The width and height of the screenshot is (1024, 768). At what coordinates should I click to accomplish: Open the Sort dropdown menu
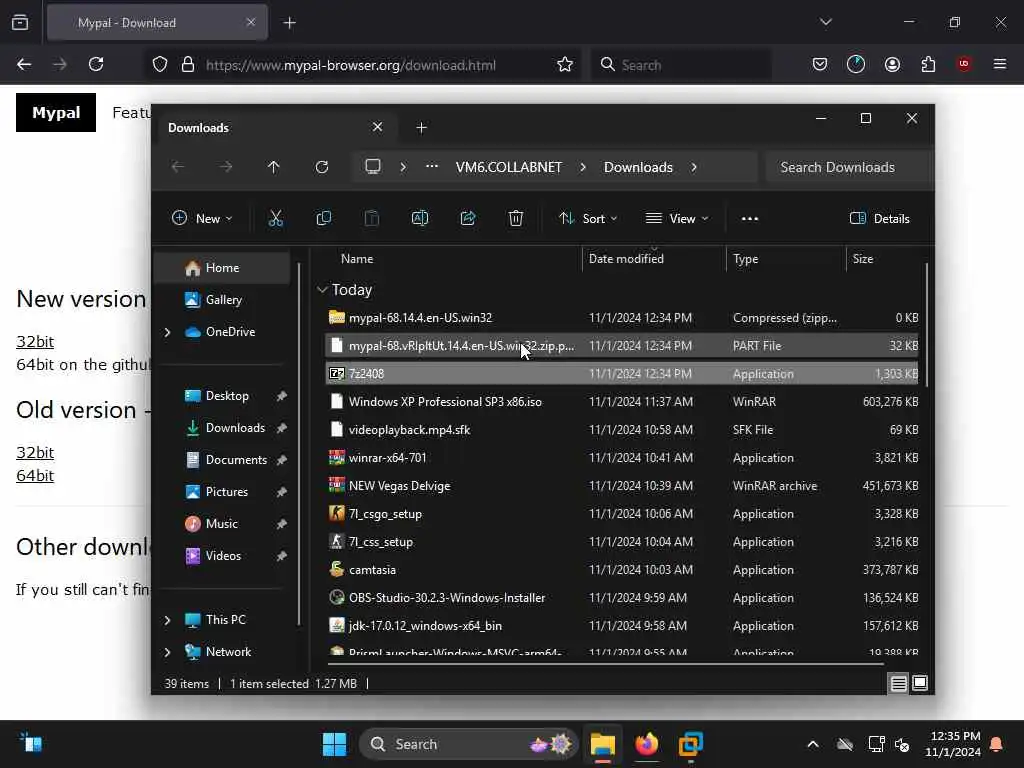[588, 219]
